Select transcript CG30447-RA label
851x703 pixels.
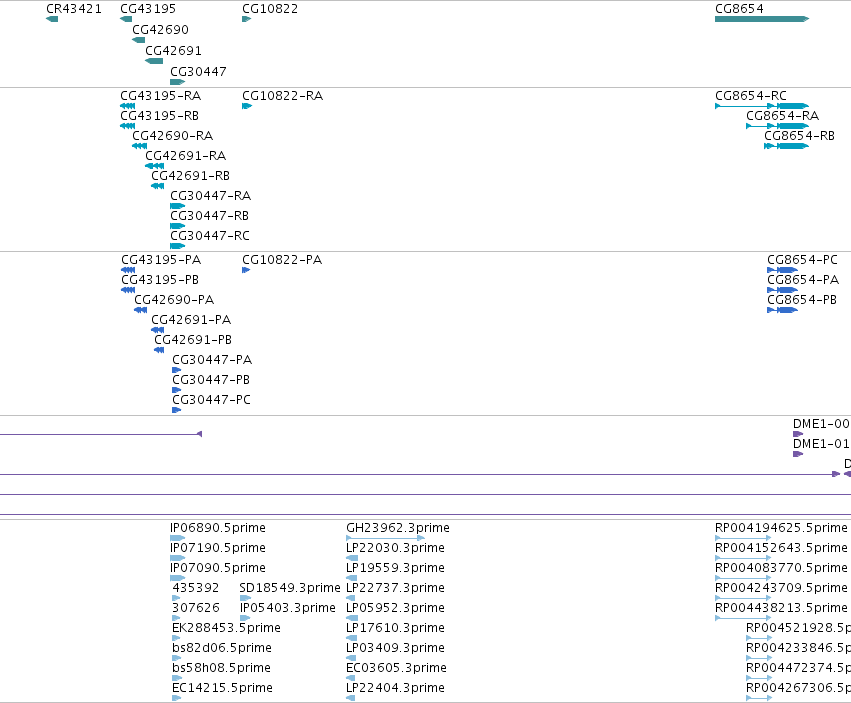(211, 196)
